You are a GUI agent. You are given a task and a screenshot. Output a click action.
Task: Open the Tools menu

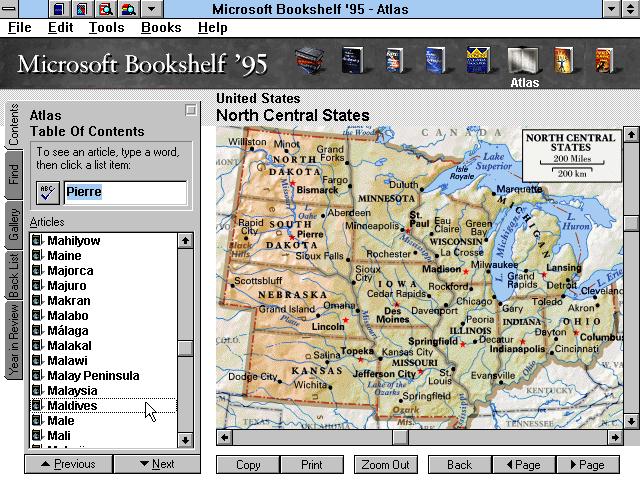click(107, 28)
